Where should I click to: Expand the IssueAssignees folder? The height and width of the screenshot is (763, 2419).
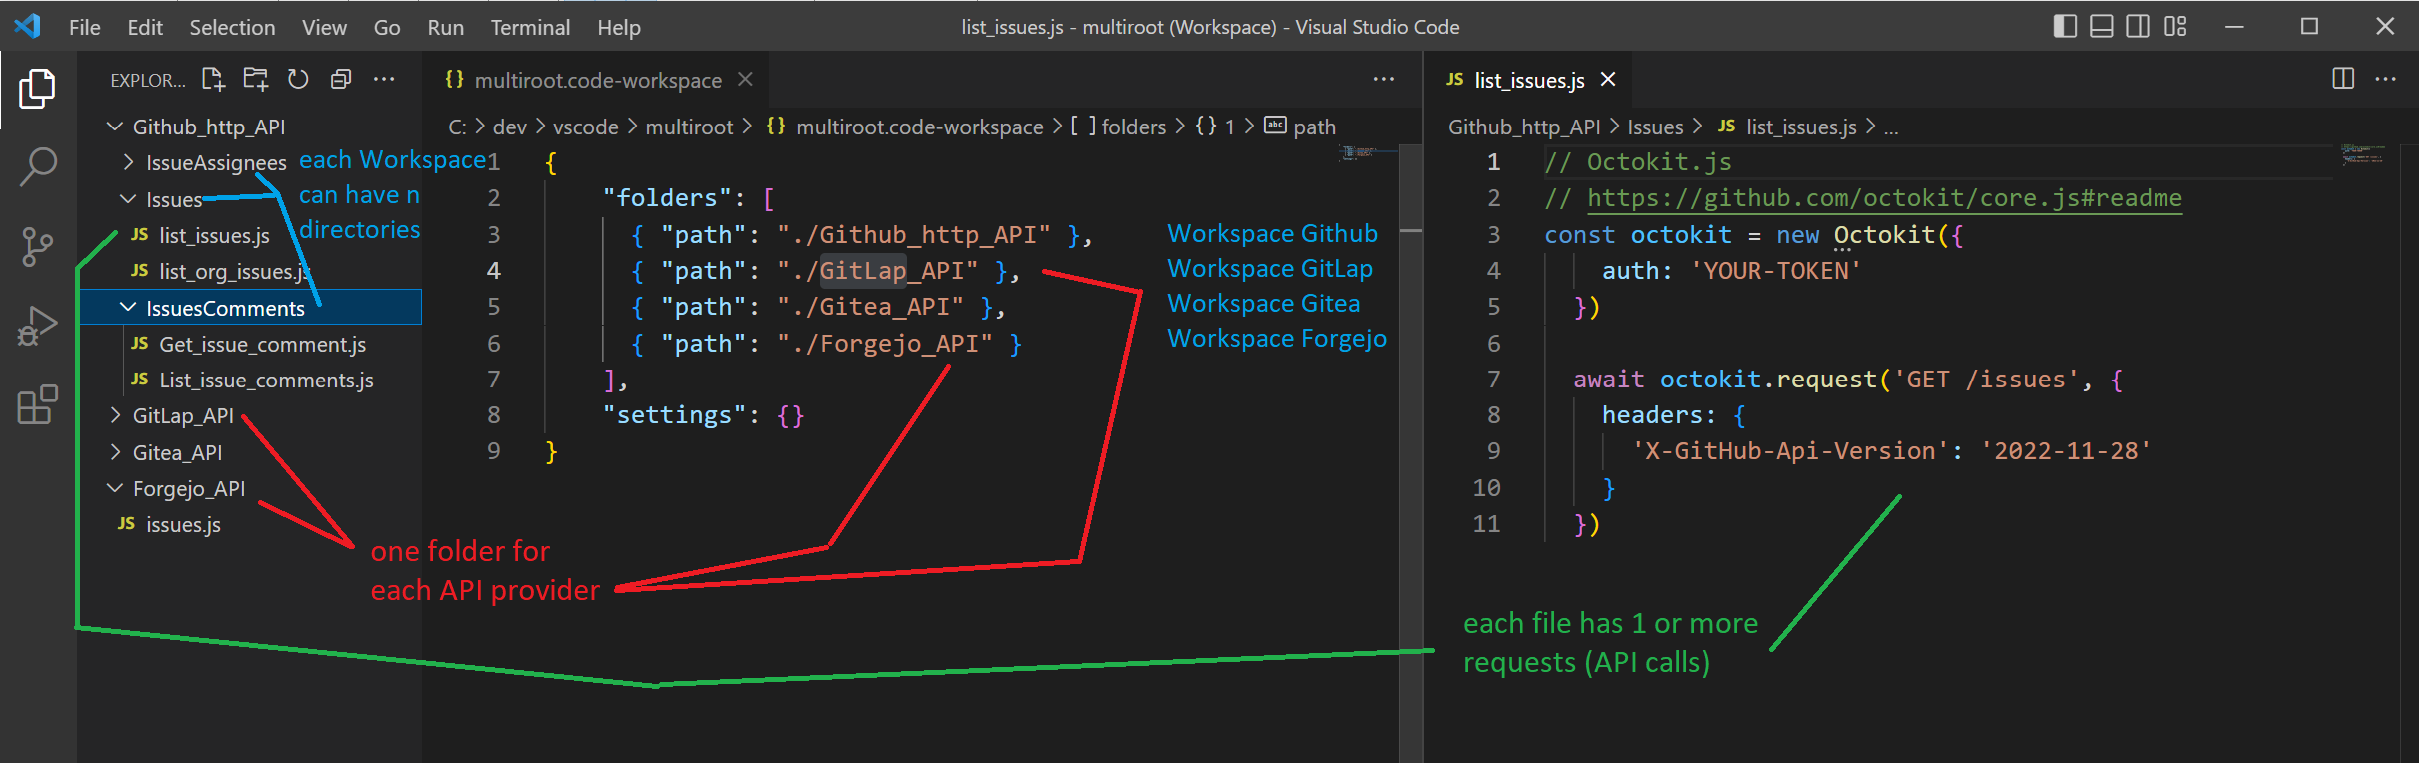click(128, 162)
